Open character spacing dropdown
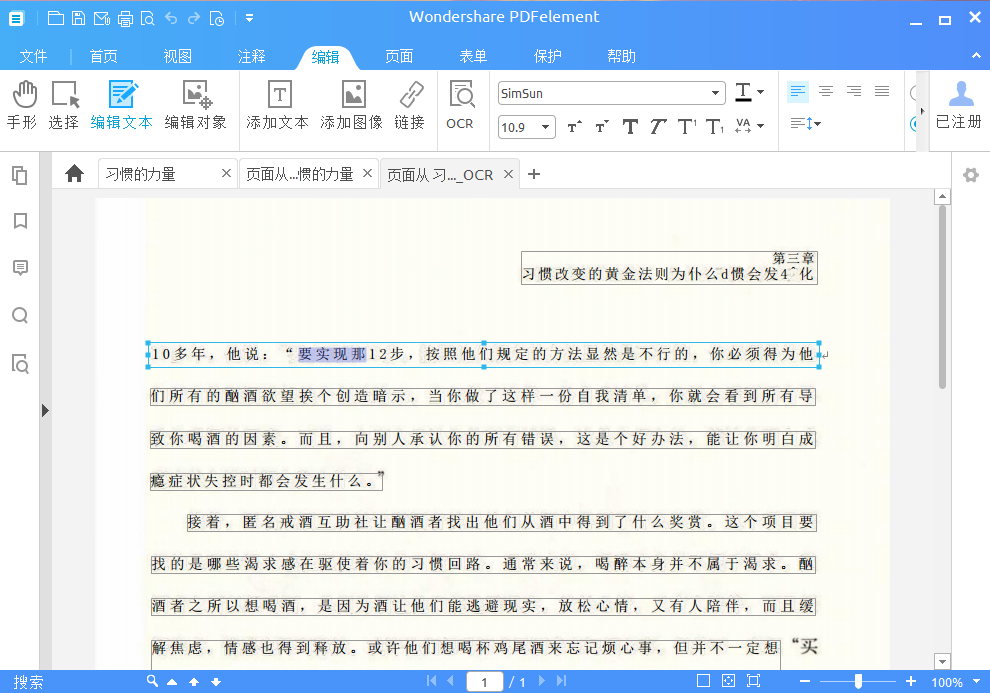The height and width of the screenshot is (693, 990). [x=761, y=126]
